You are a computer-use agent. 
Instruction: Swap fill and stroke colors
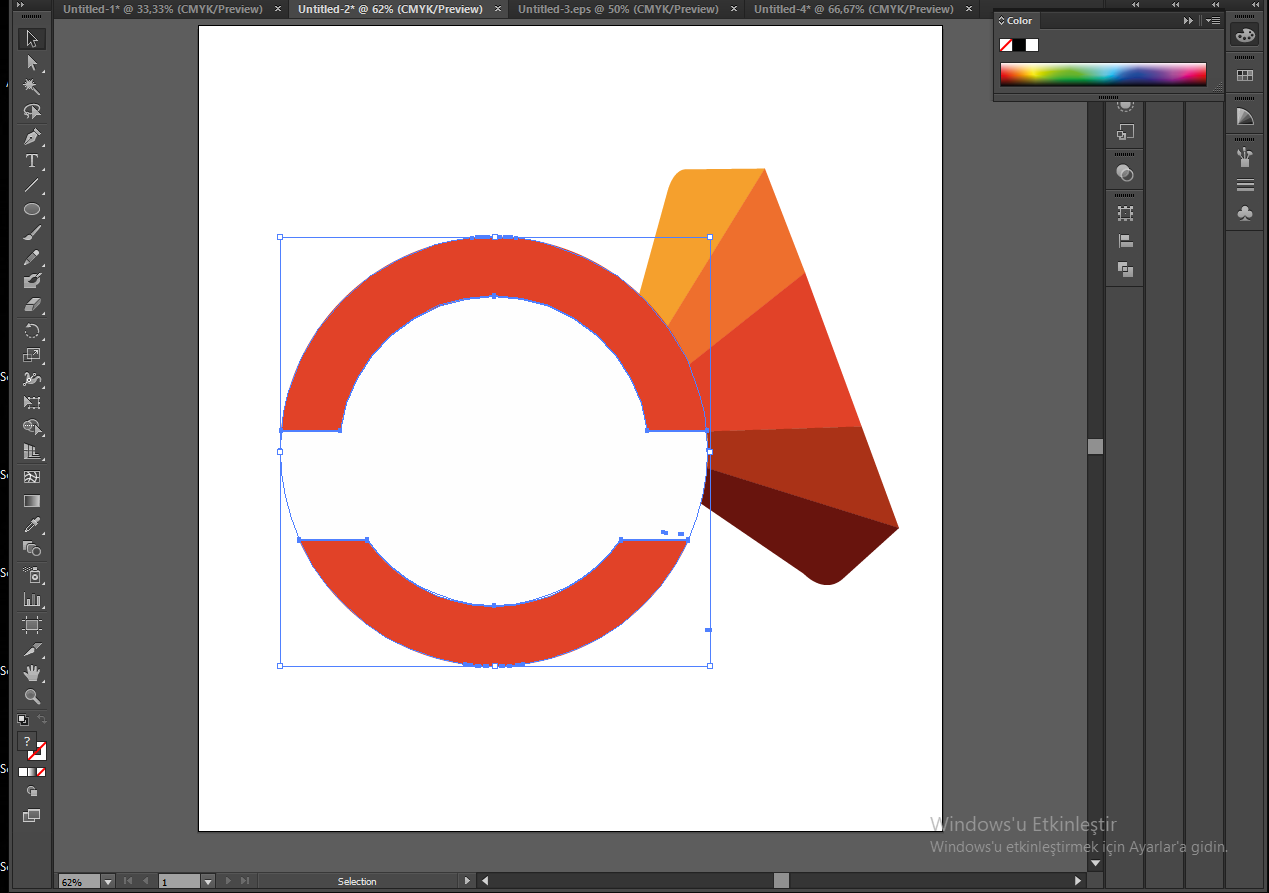42,719
